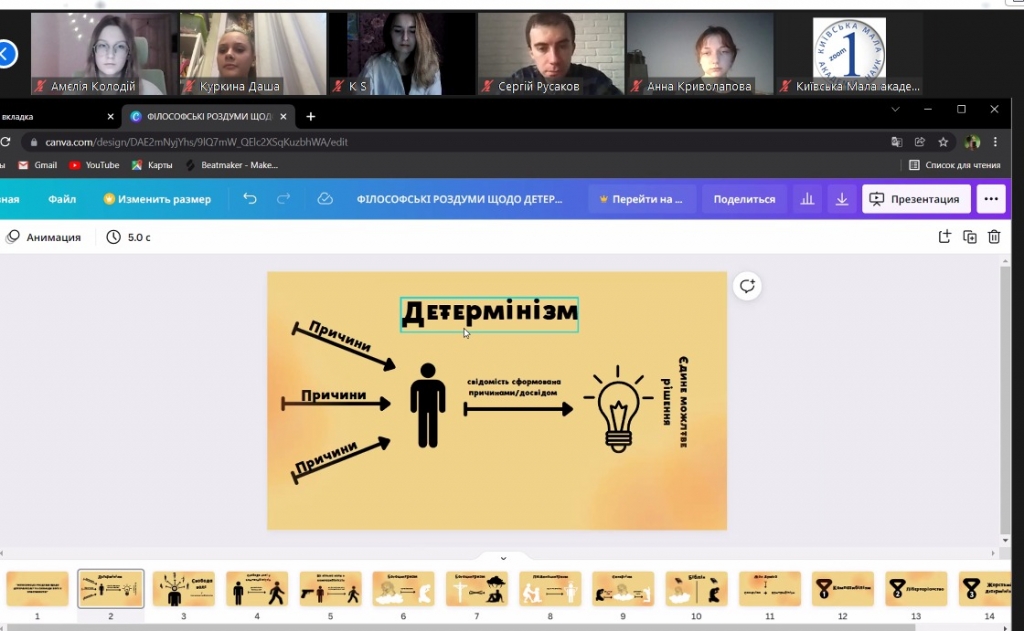Set the 5.0 с page duration
Viewport: 1024px width, 631px height.
click(129, 237)
